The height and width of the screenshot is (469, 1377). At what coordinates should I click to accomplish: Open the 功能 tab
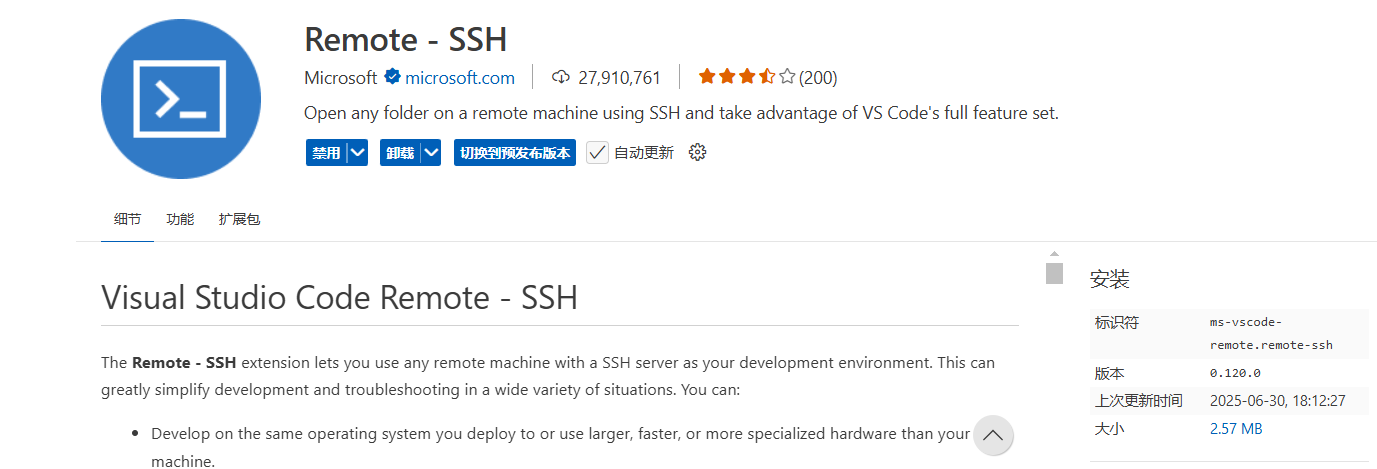180,219
